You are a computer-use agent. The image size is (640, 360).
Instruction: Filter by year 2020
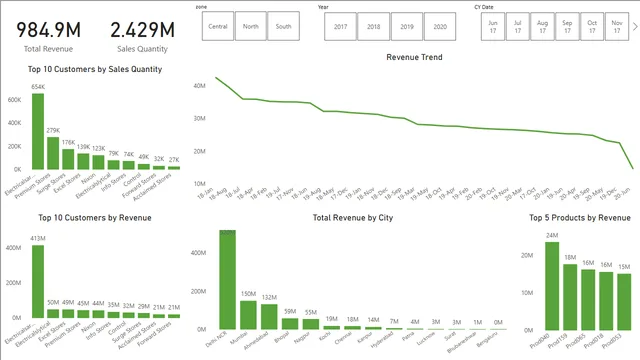pyautogui.click(x=440, y=27)
